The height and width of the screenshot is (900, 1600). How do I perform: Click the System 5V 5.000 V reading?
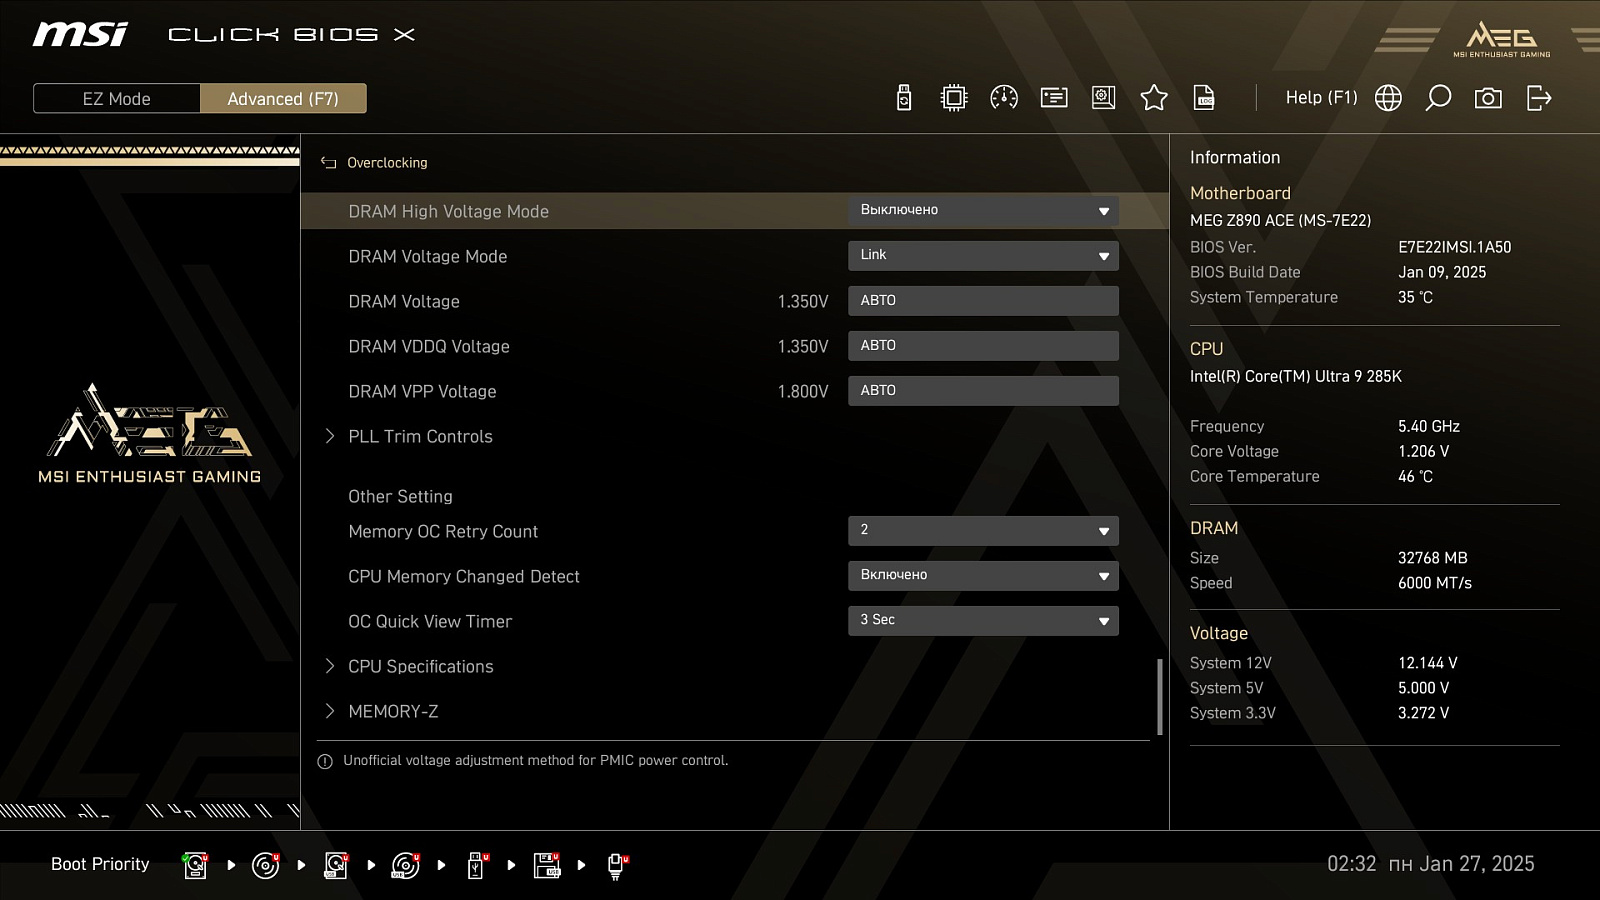[1423, 688]
